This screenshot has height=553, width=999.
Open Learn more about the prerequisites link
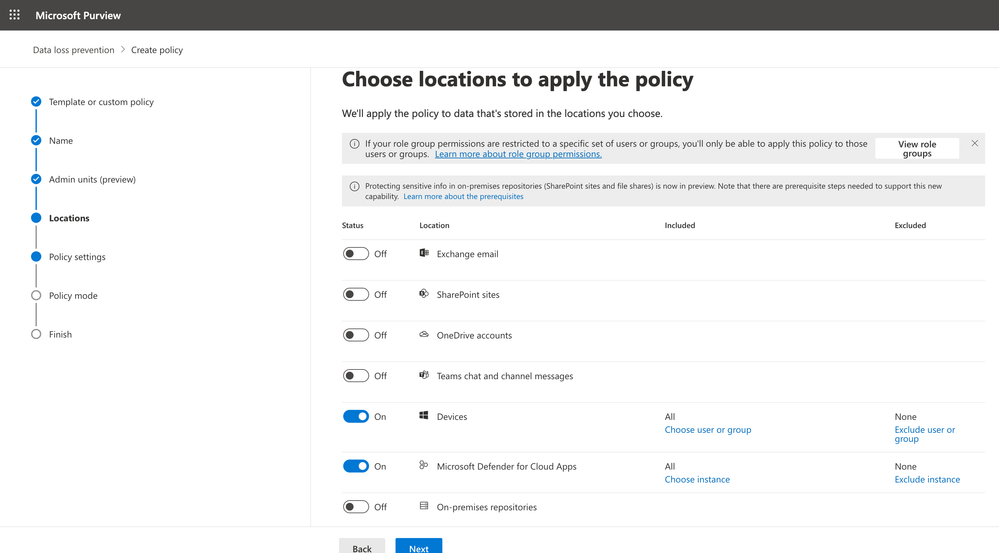pos(463,196)
